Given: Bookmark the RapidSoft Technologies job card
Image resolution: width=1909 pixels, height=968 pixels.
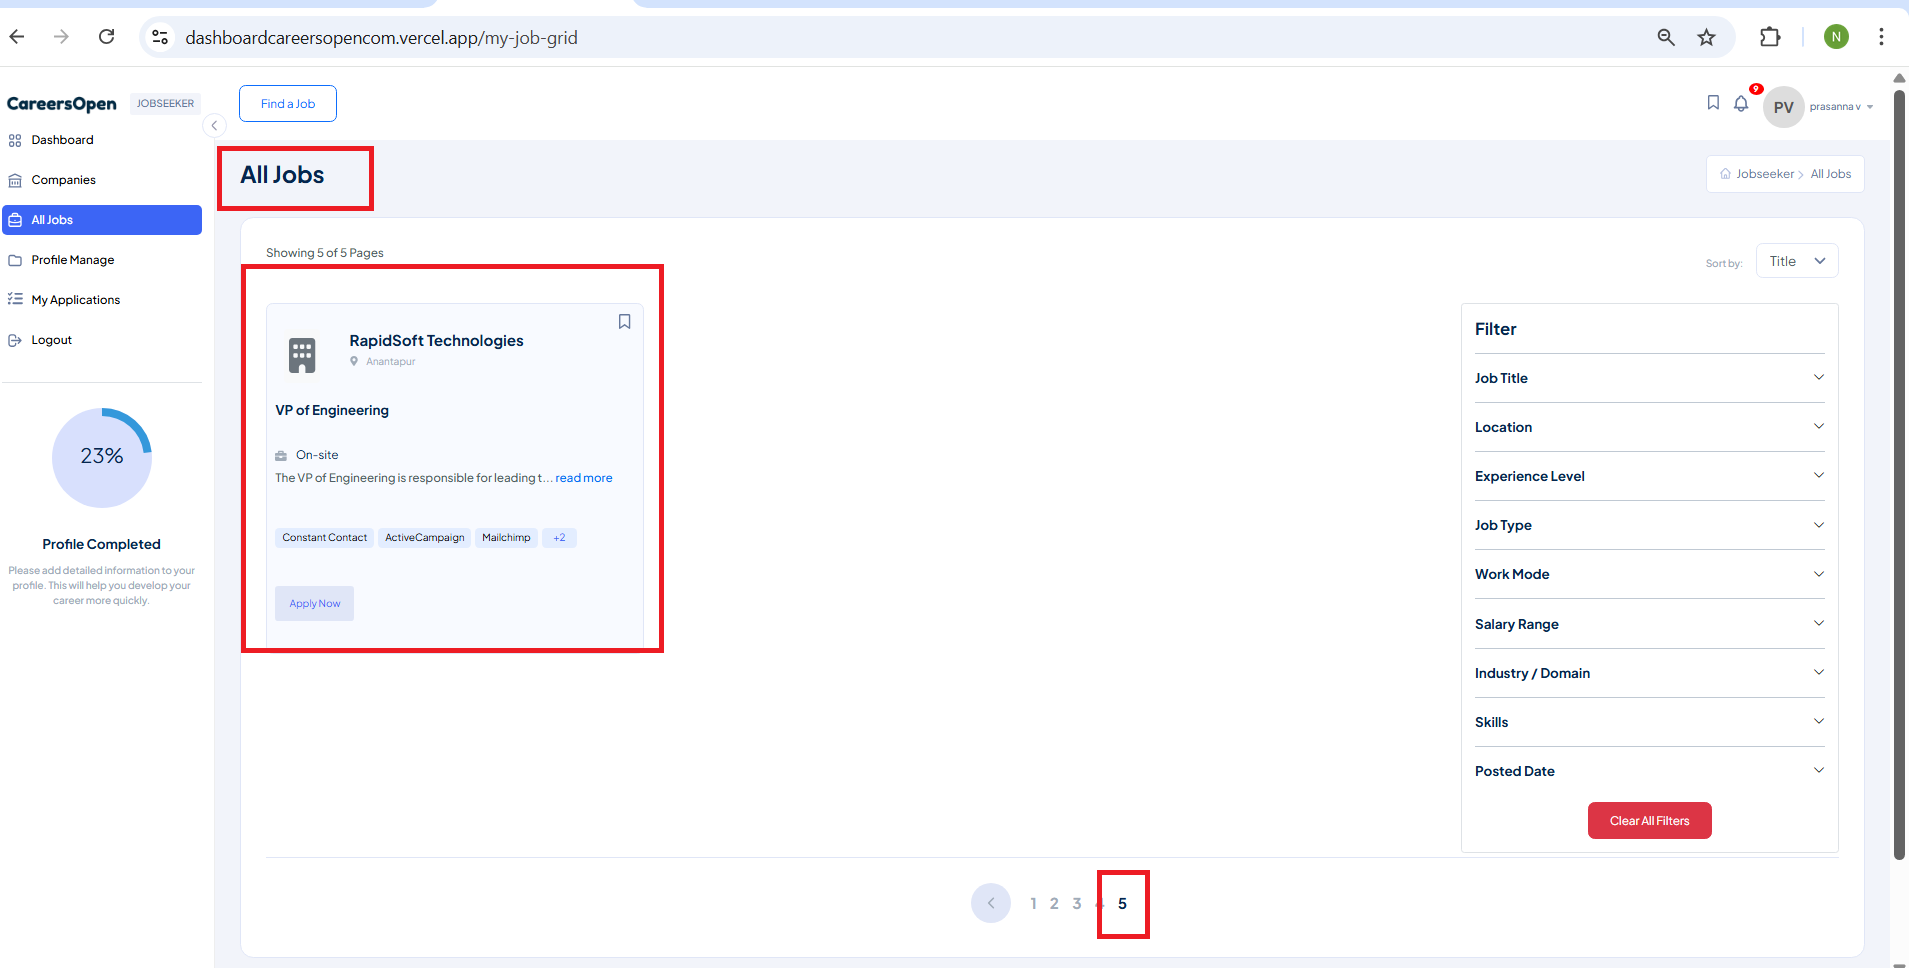Looking at the screenshot, I should pyautogui.click(x=624, y=321).
